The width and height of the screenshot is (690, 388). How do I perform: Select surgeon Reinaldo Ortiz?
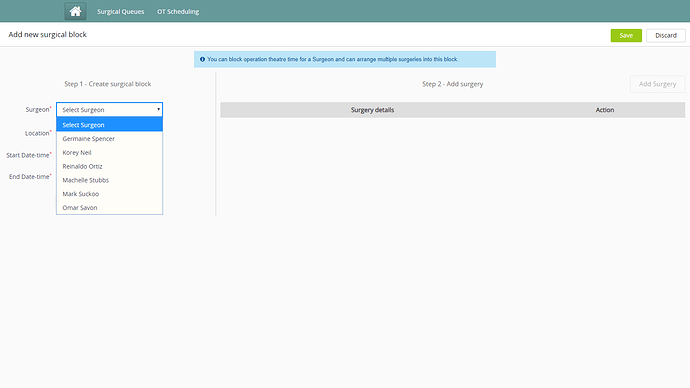pos(110,166)
